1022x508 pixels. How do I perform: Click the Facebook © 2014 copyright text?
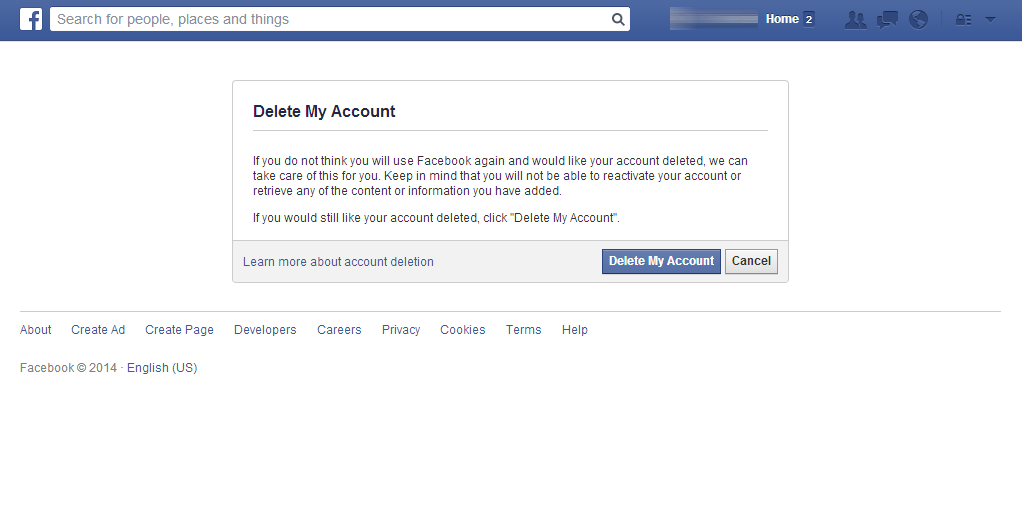[x=68, y=368]
